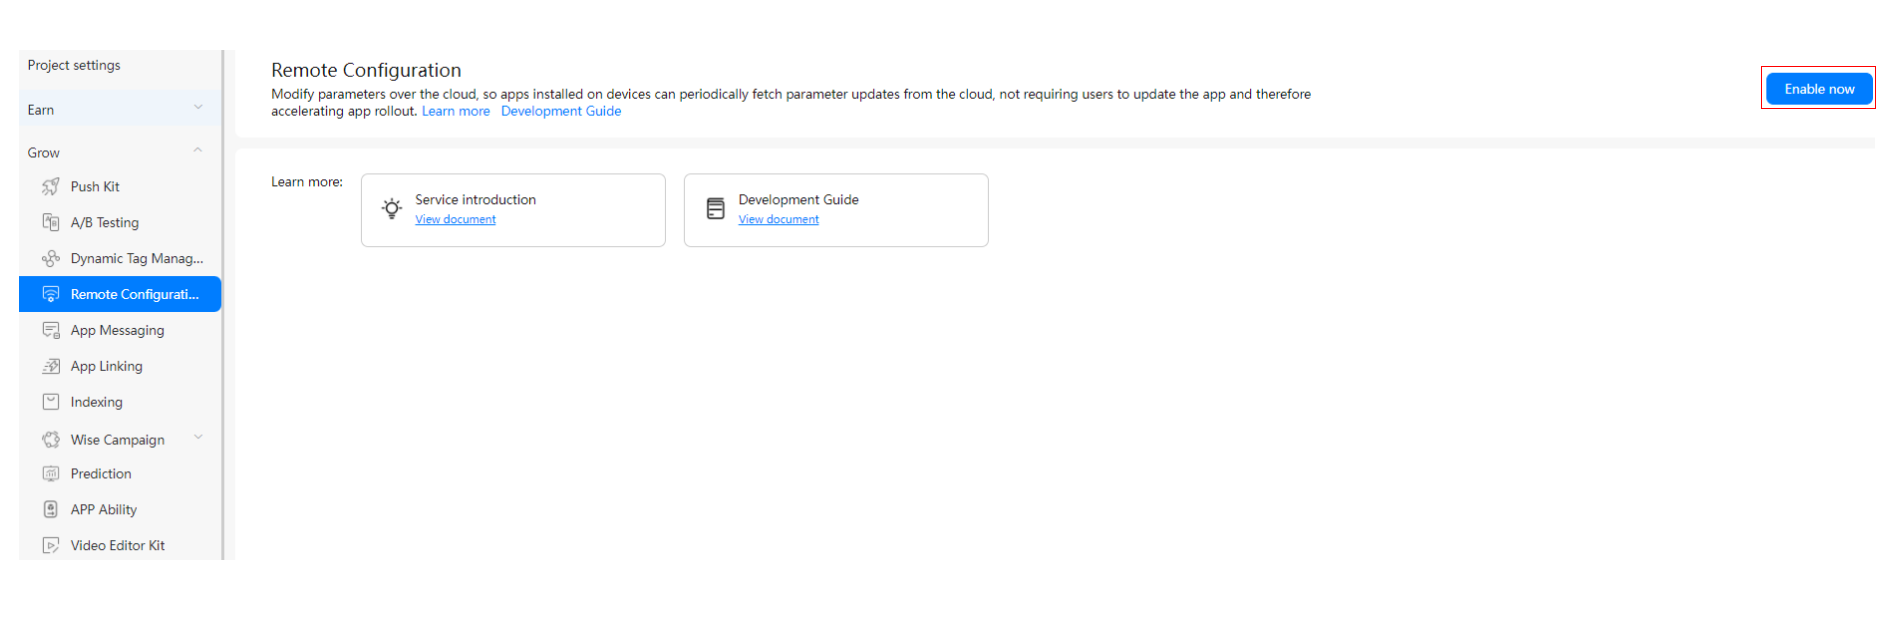Click the Dynamic Tag Management icon

51,258
